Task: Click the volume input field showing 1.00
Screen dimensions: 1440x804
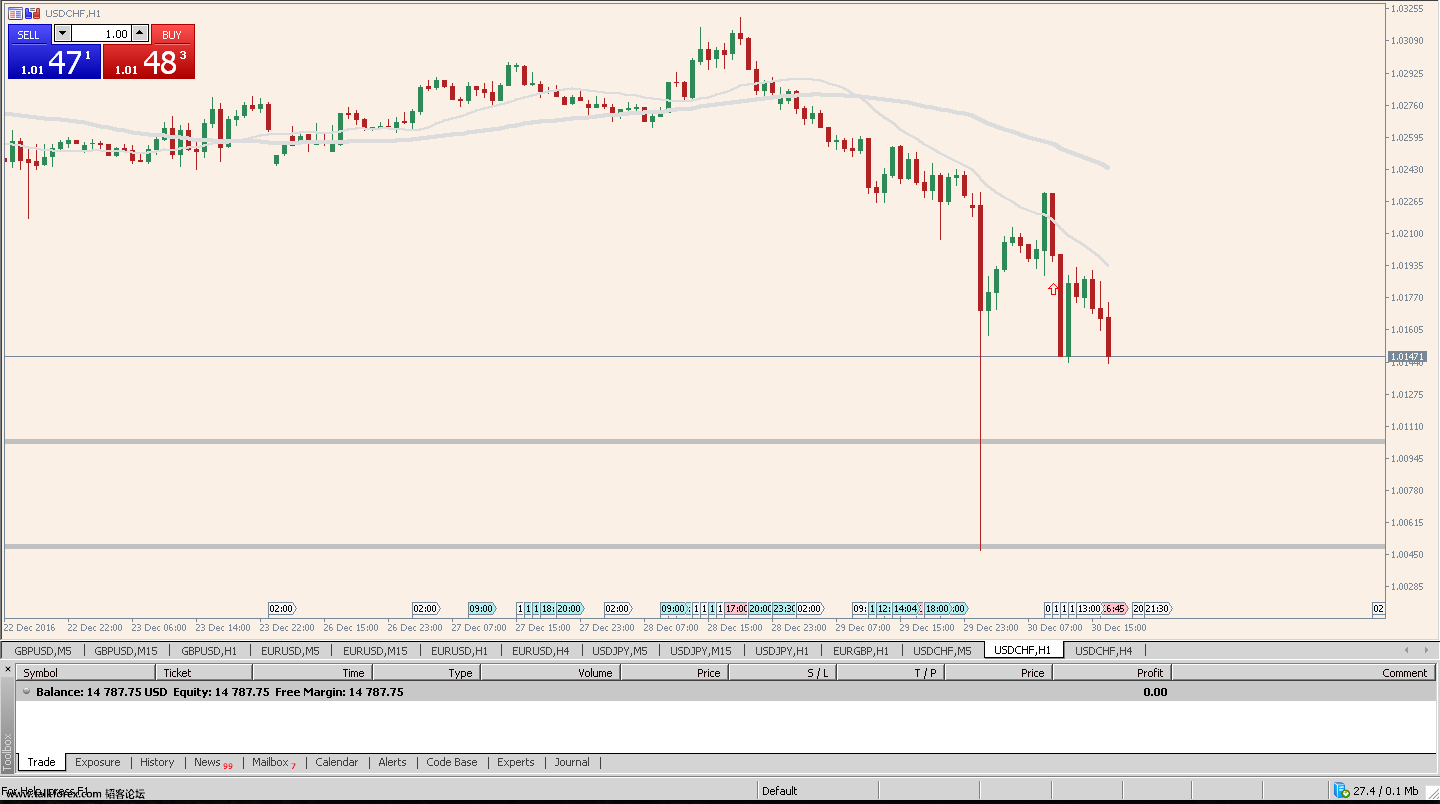Action: coord(101,33)
